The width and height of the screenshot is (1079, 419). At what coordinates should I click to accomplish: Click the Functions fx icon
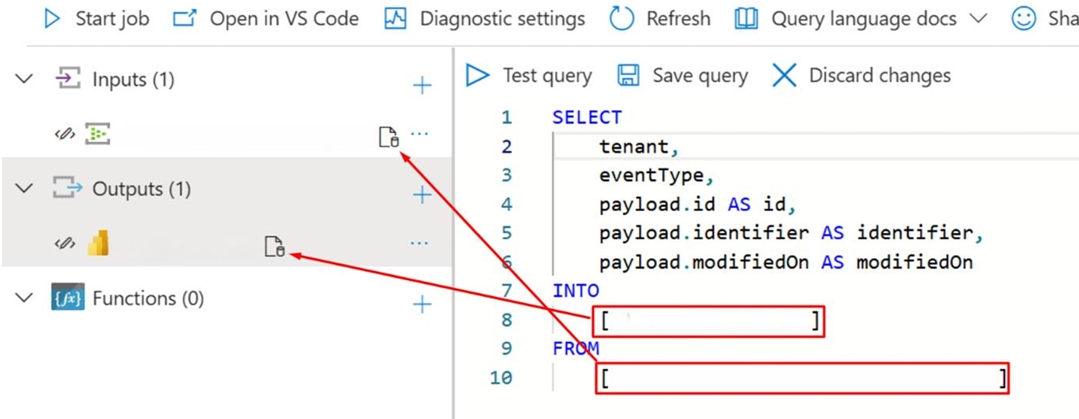pyautogui.click(x=67, y=298)
